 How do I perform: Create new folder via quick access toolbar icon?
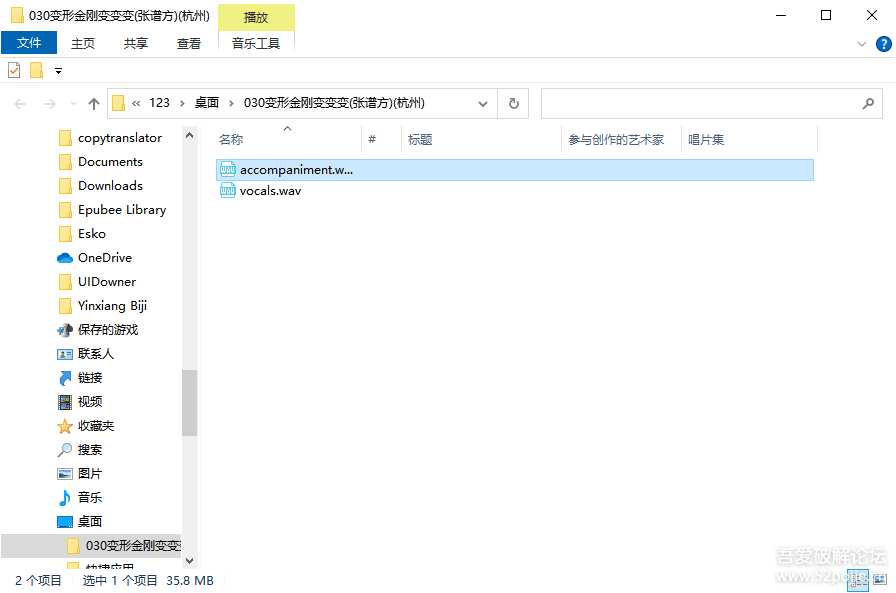coord(34,69)
